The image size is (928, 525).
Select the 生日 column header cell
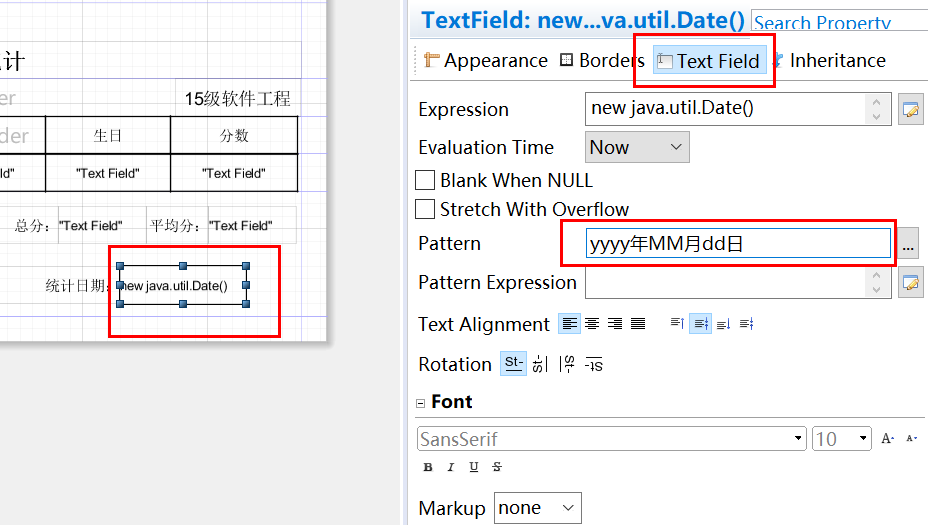tap(108, 136)
